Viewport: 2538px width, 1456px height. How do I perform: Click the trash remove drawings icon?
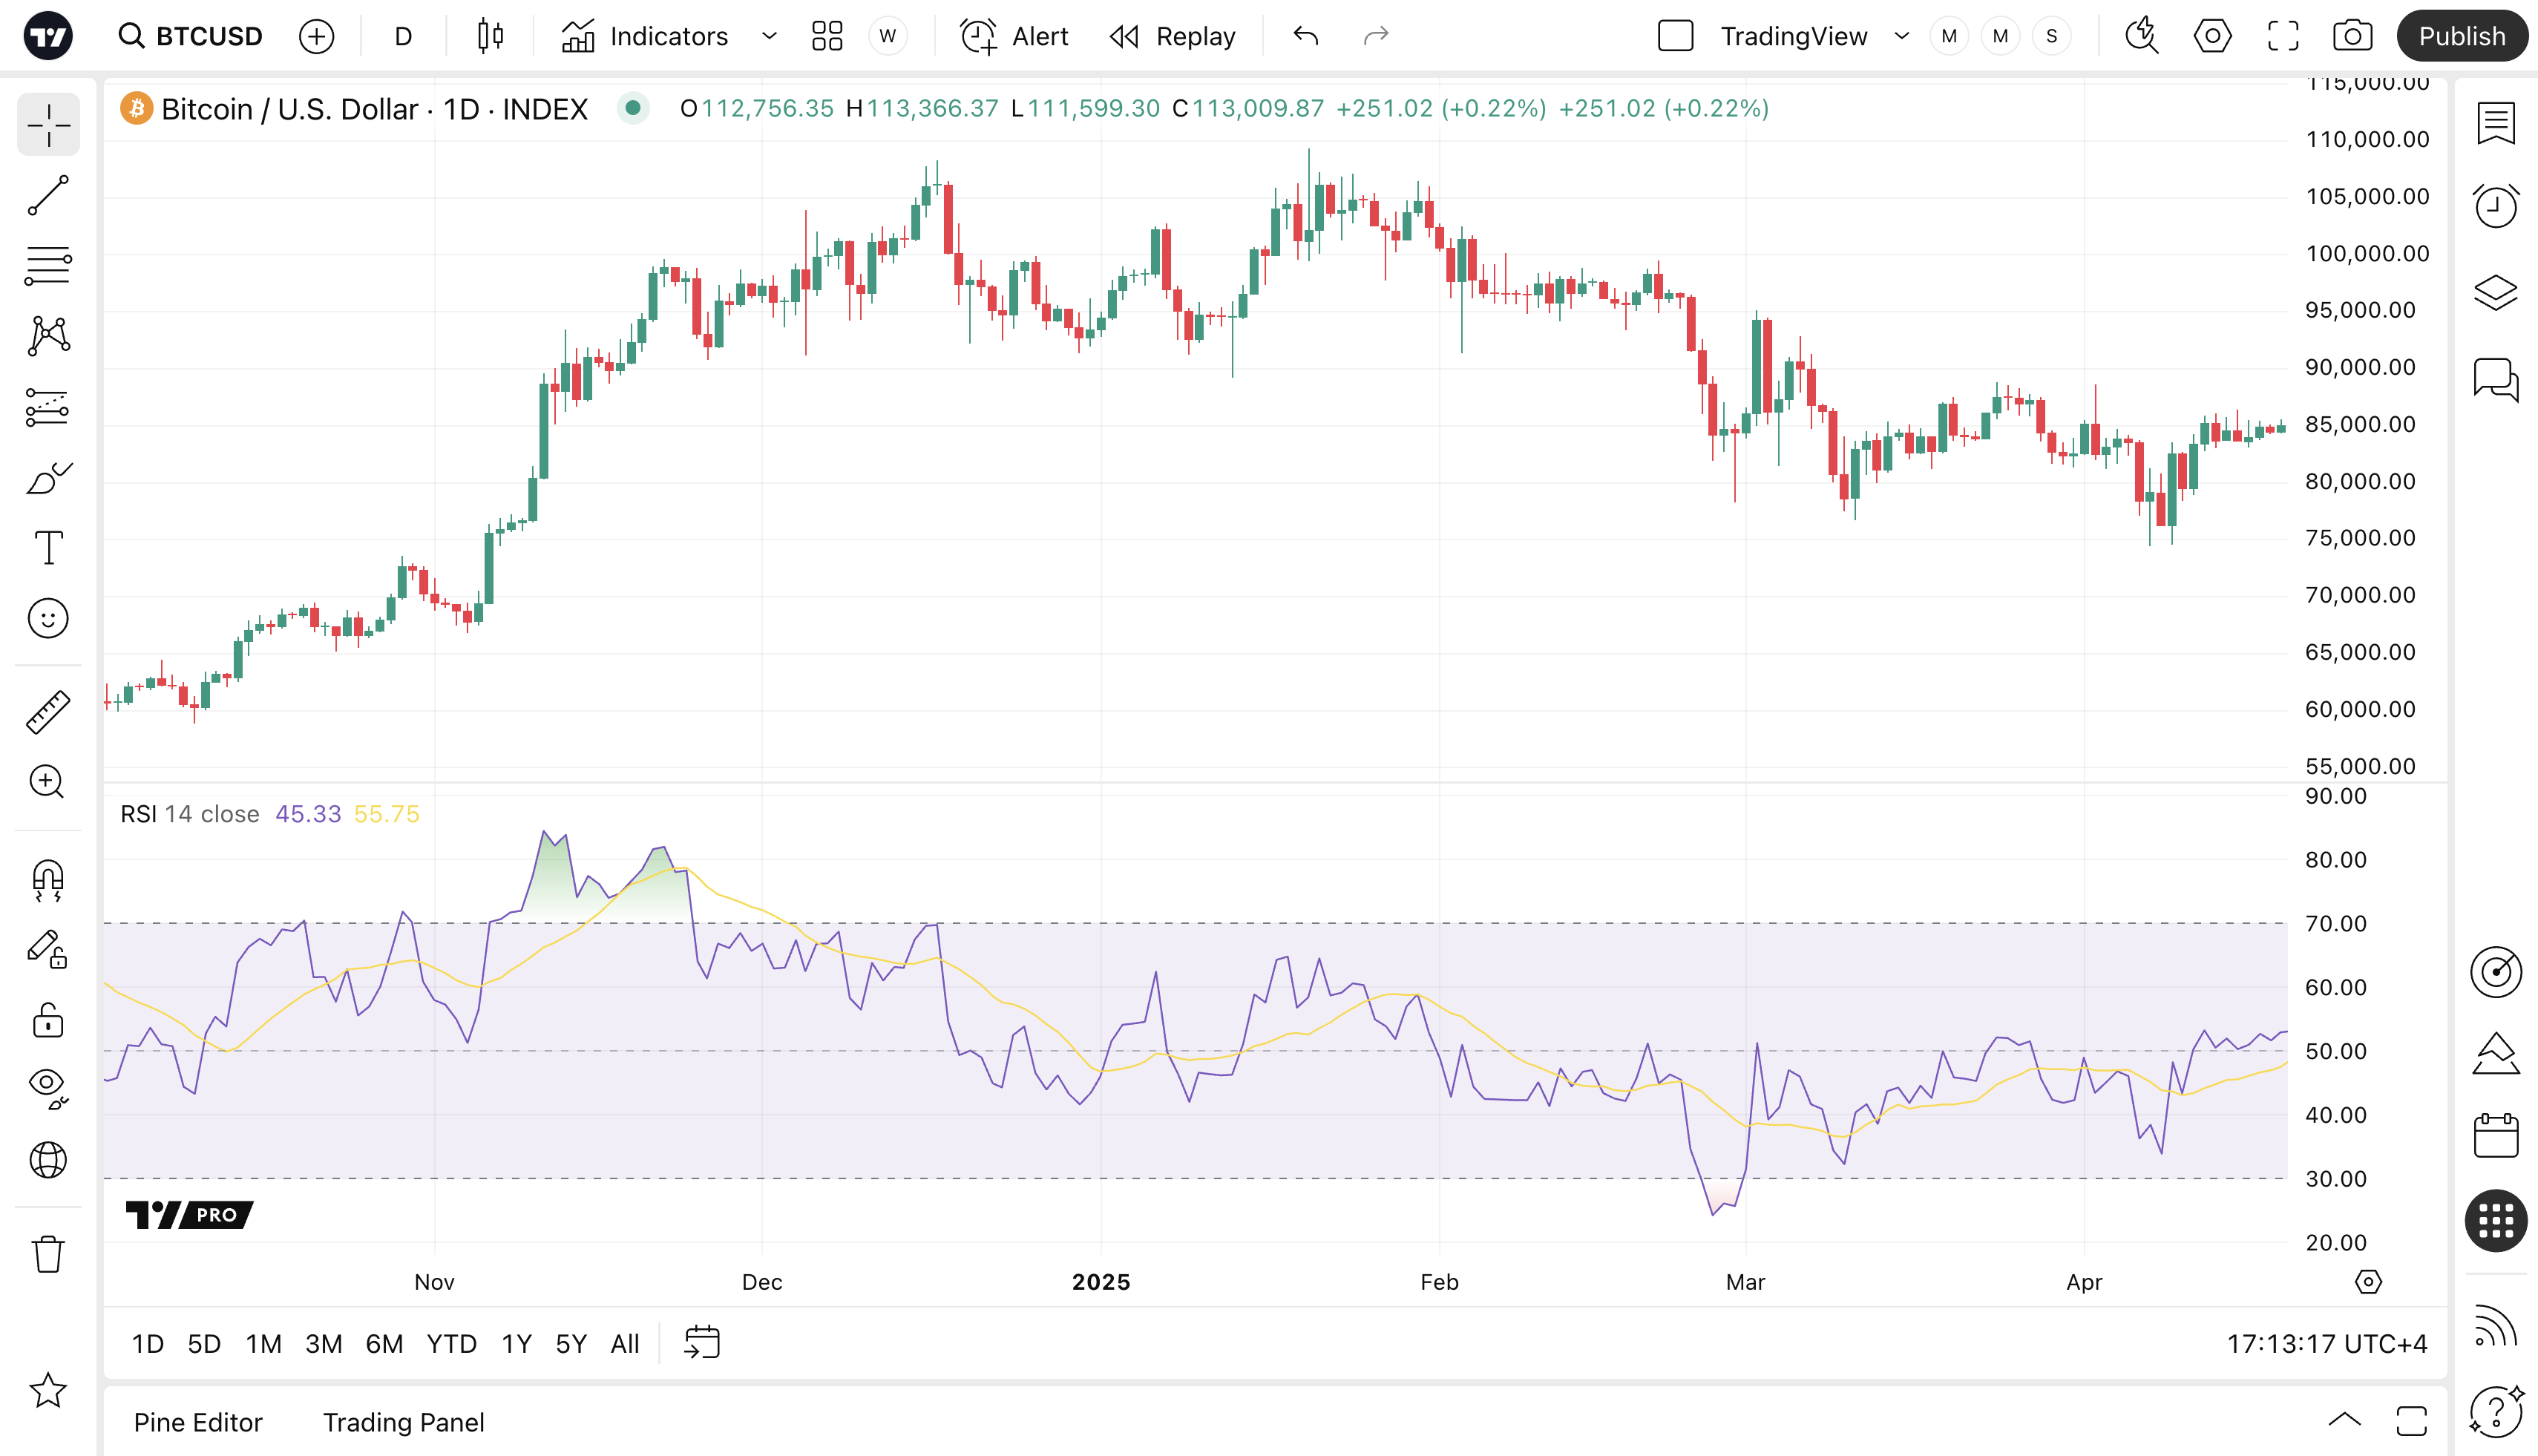click(x=48, y=1254)
